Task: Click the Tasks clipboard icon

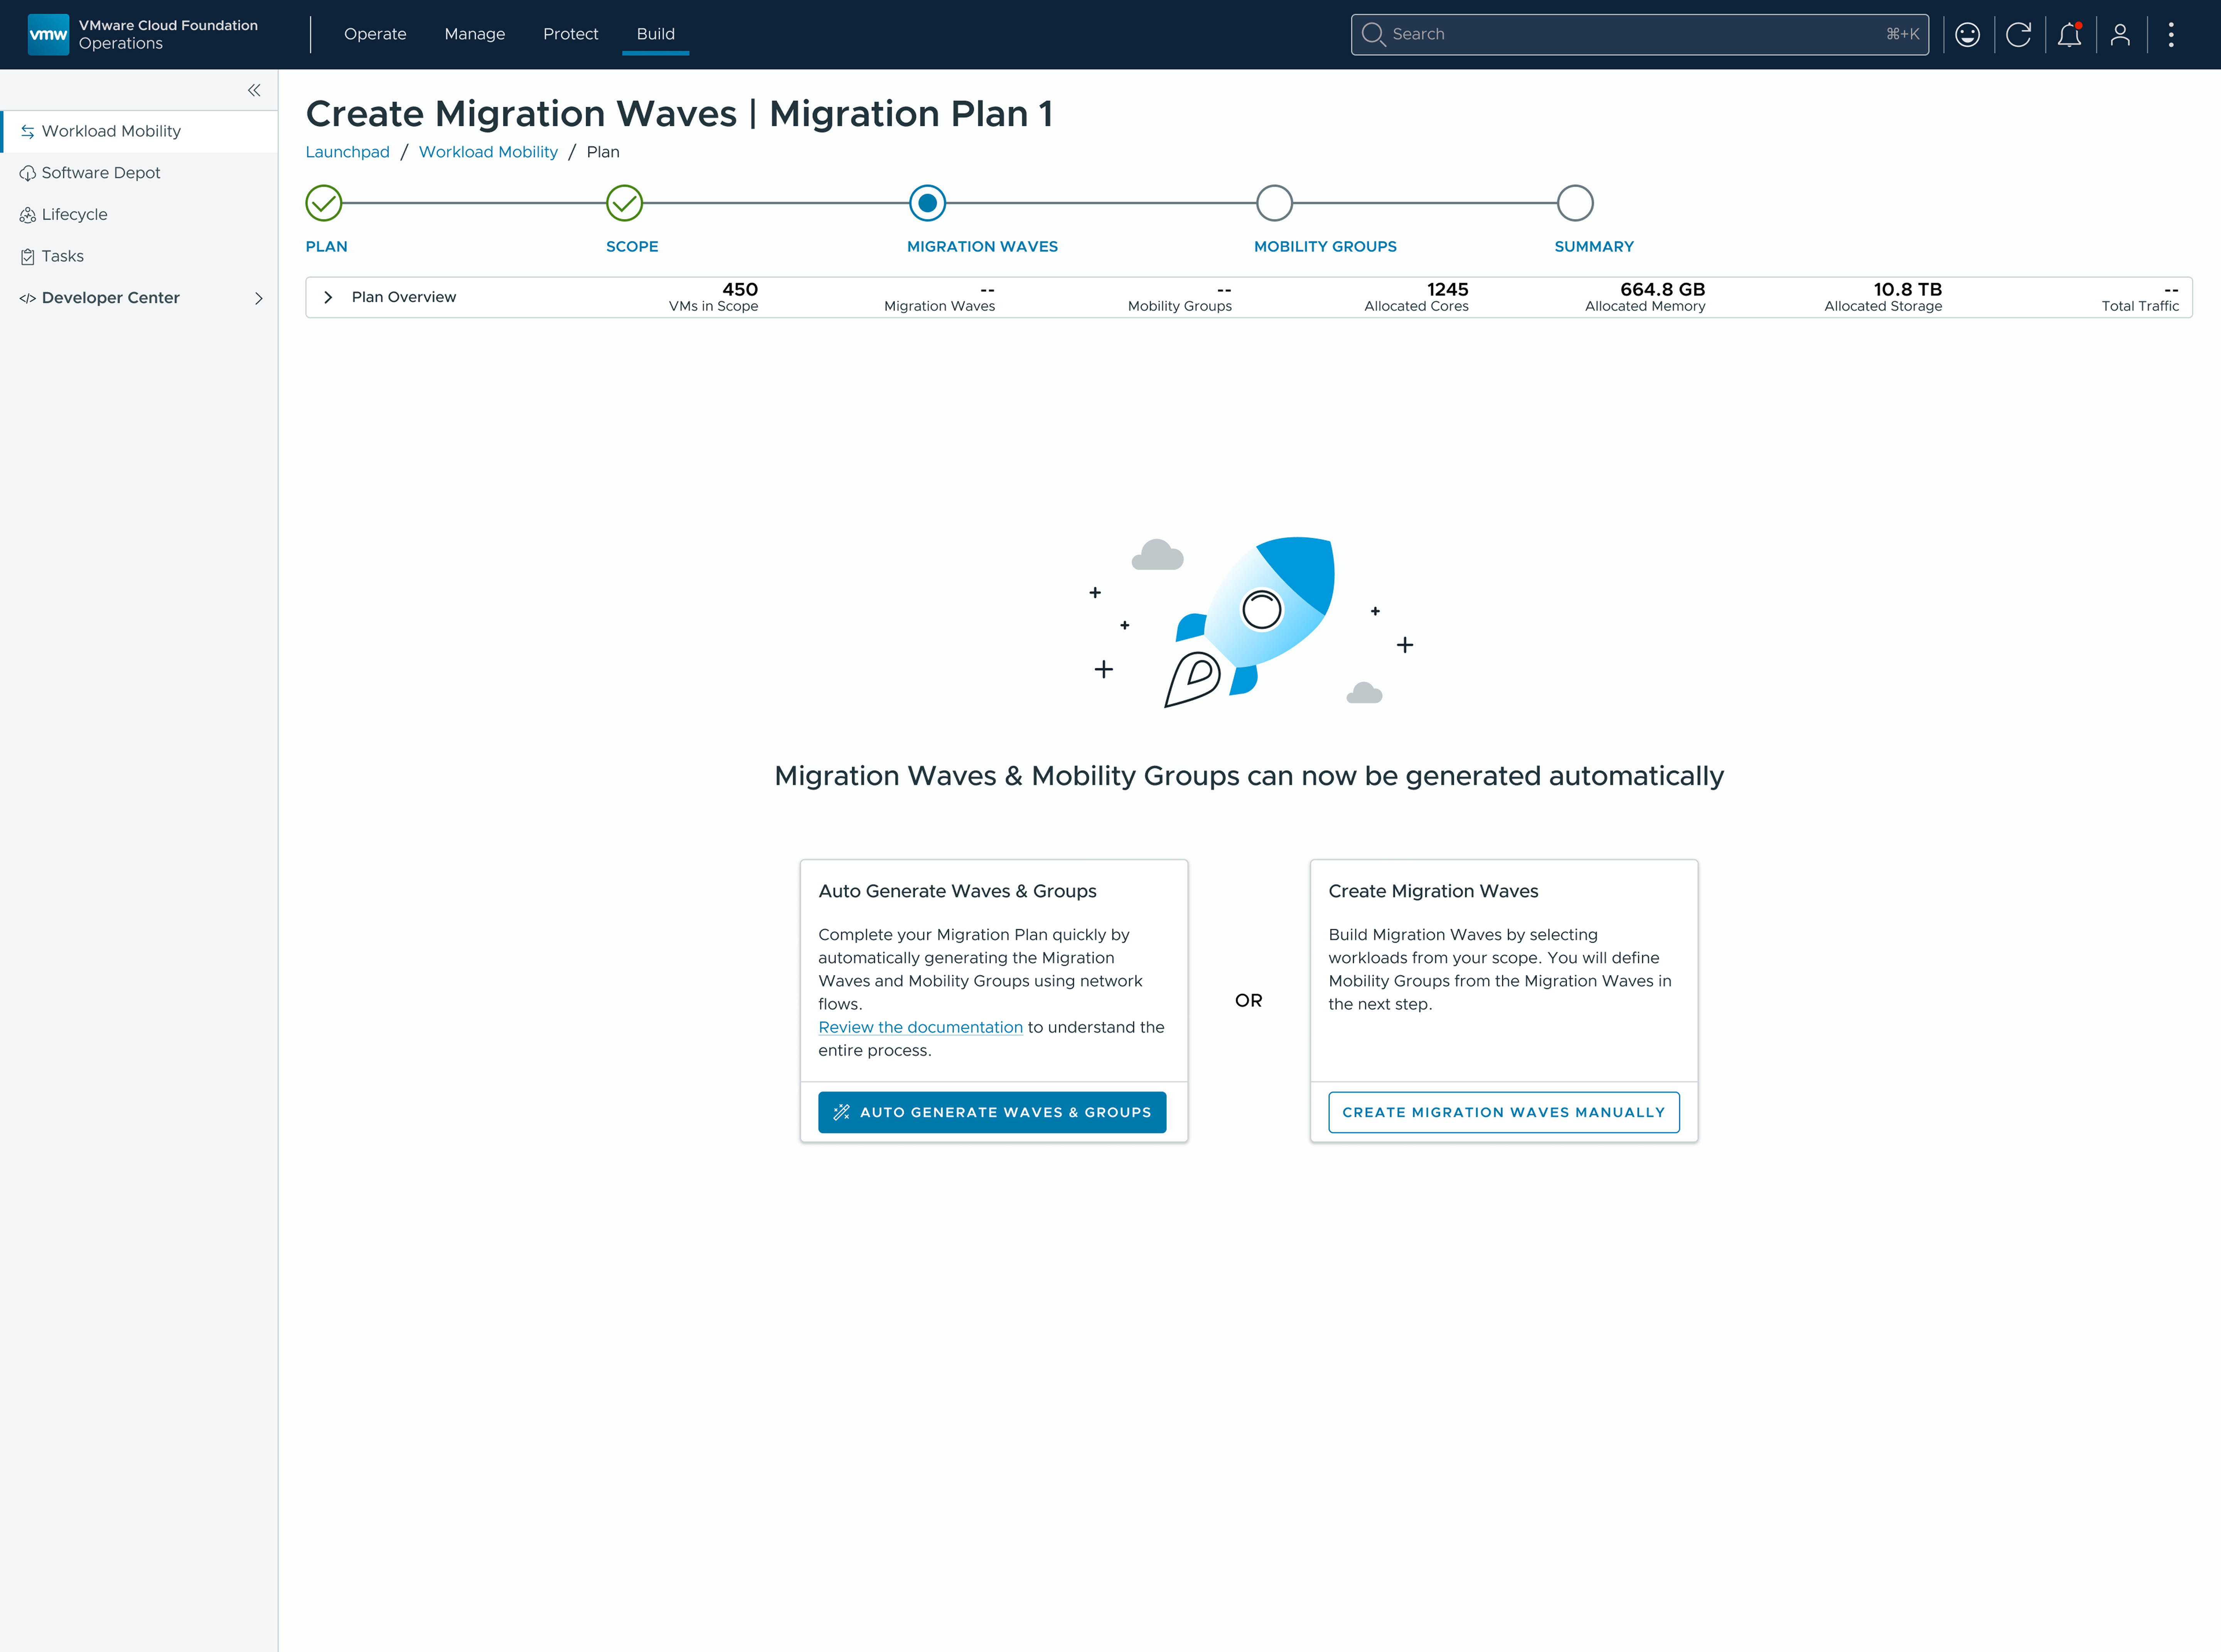Action: tap(28, 257)
